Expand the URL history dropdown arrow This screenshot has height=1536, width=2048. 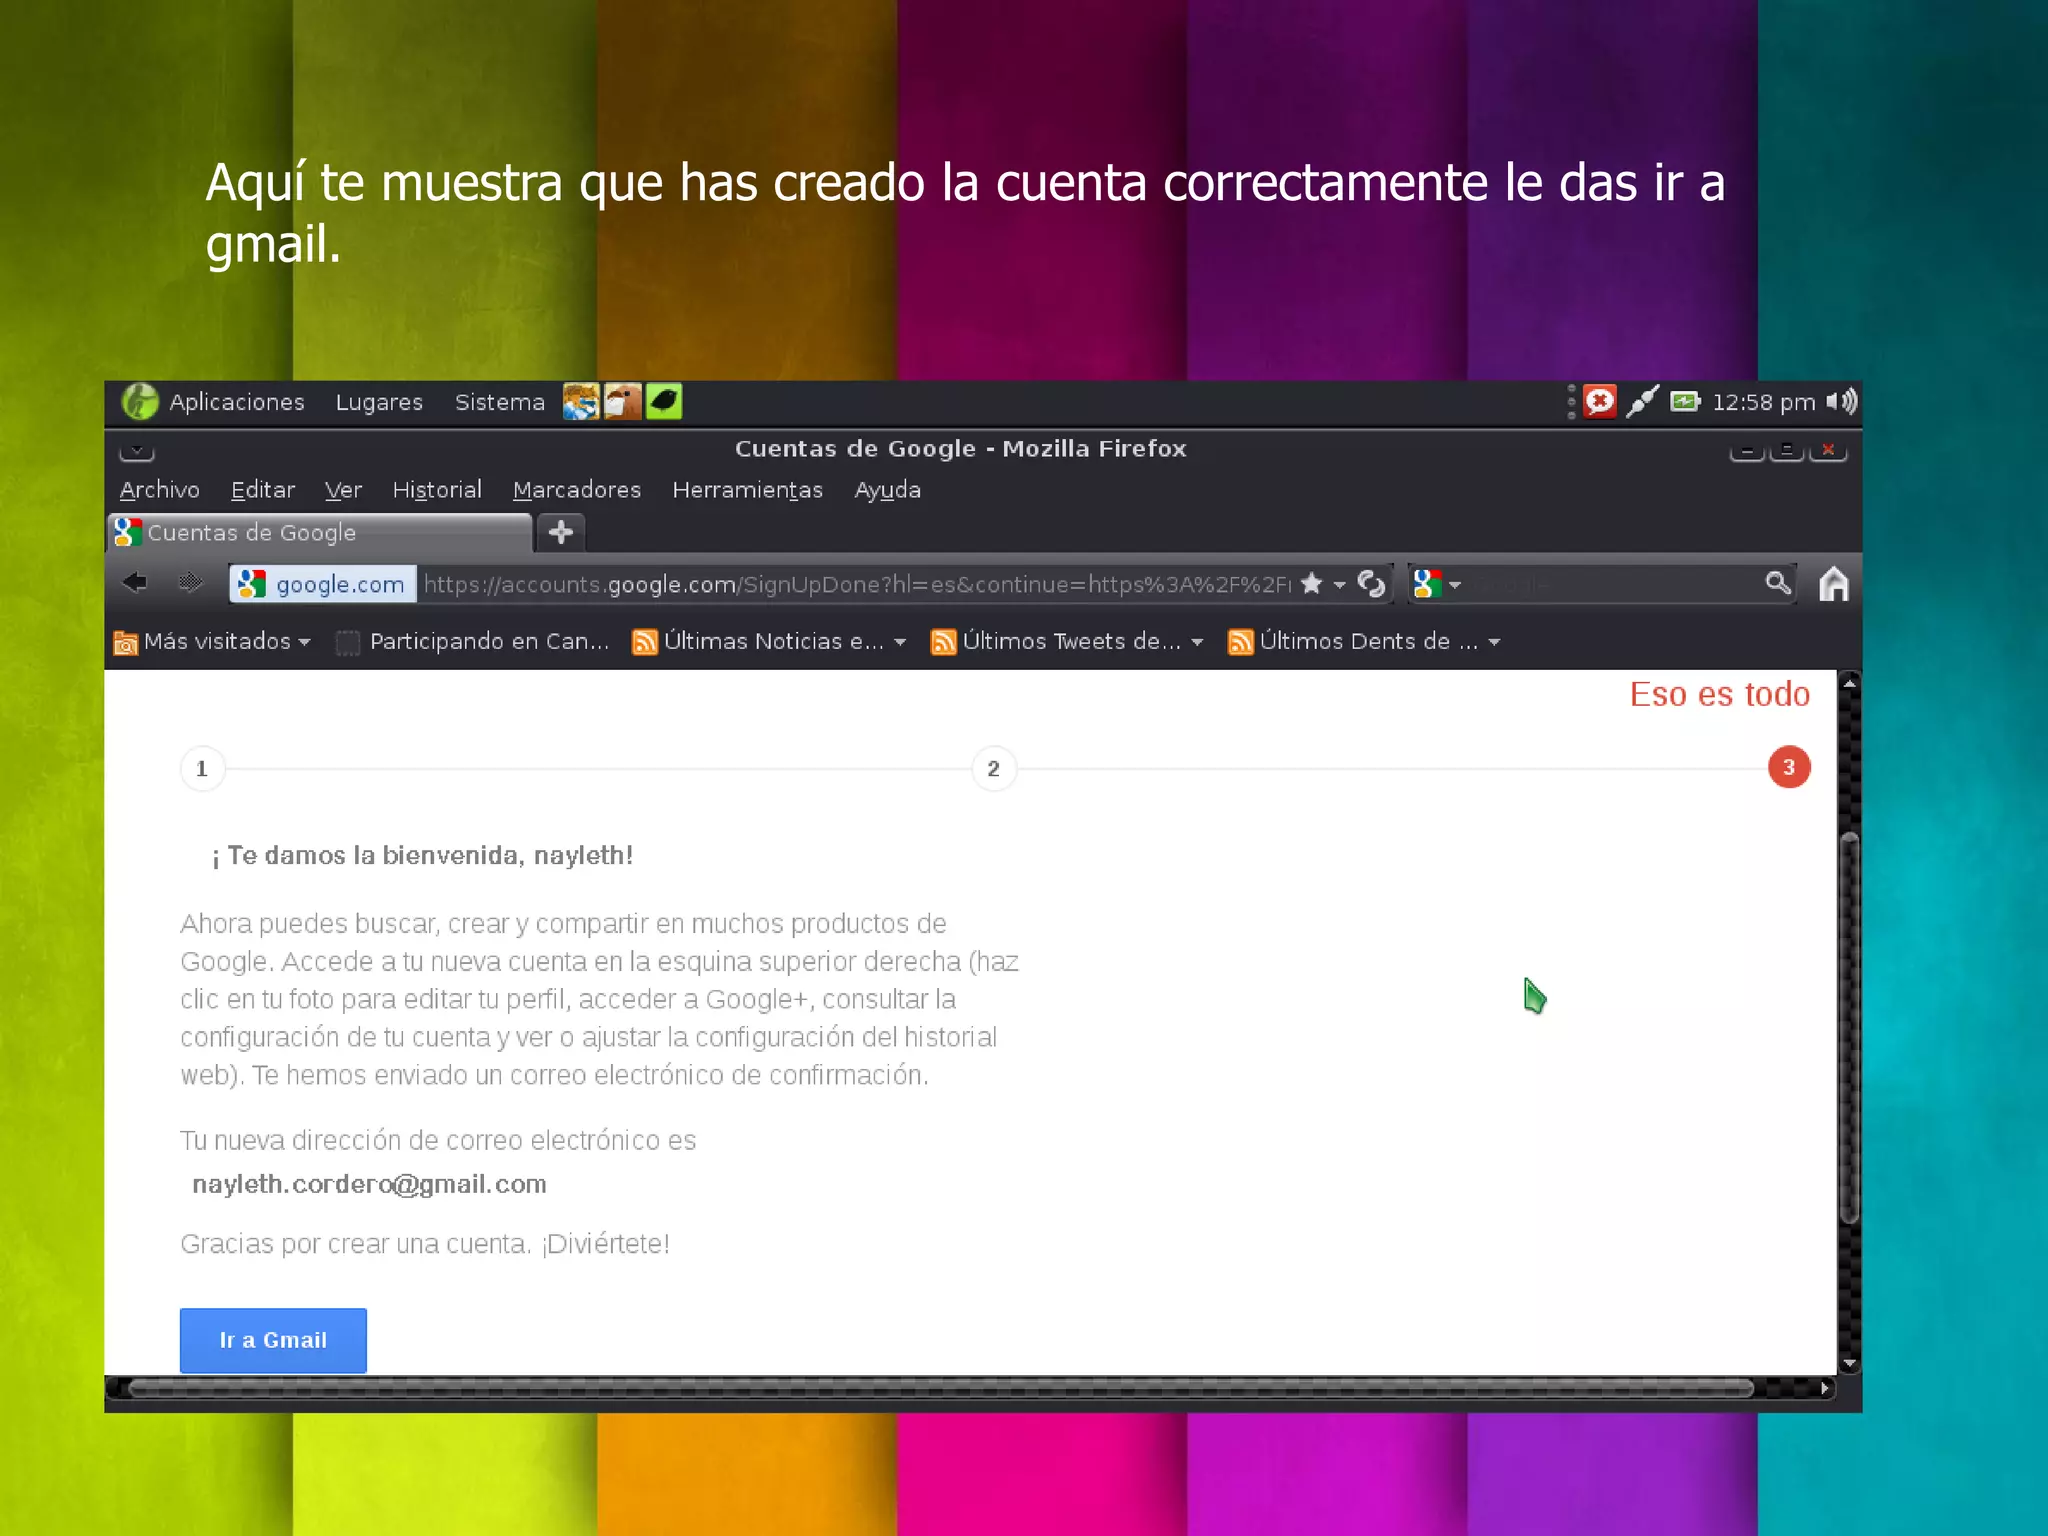point(1339,585)
